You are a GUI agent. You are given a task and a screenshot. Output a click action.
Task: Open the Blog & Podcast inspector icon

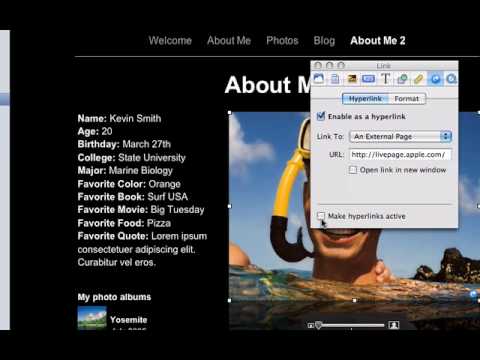click(368, 79)
